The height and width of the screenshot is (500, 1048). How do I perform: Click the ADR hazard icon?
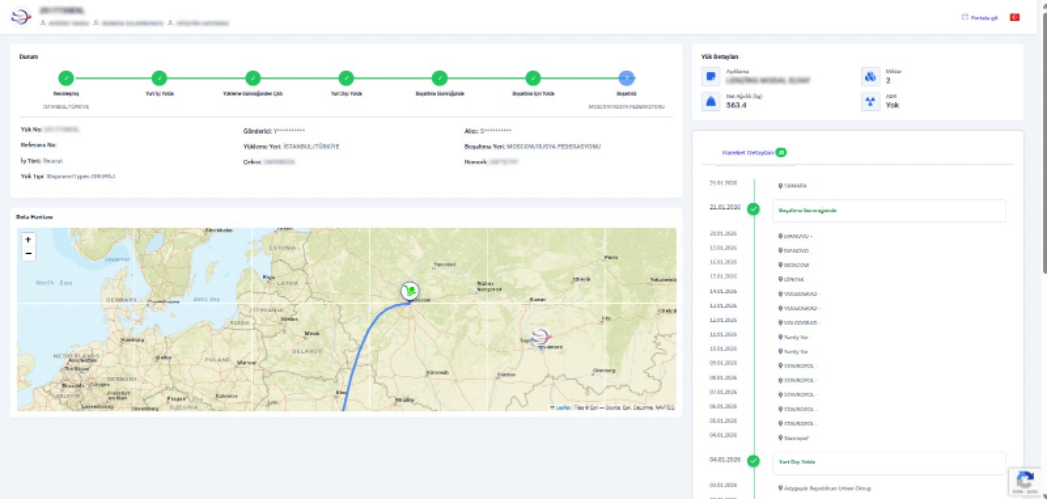coord(869,101)
